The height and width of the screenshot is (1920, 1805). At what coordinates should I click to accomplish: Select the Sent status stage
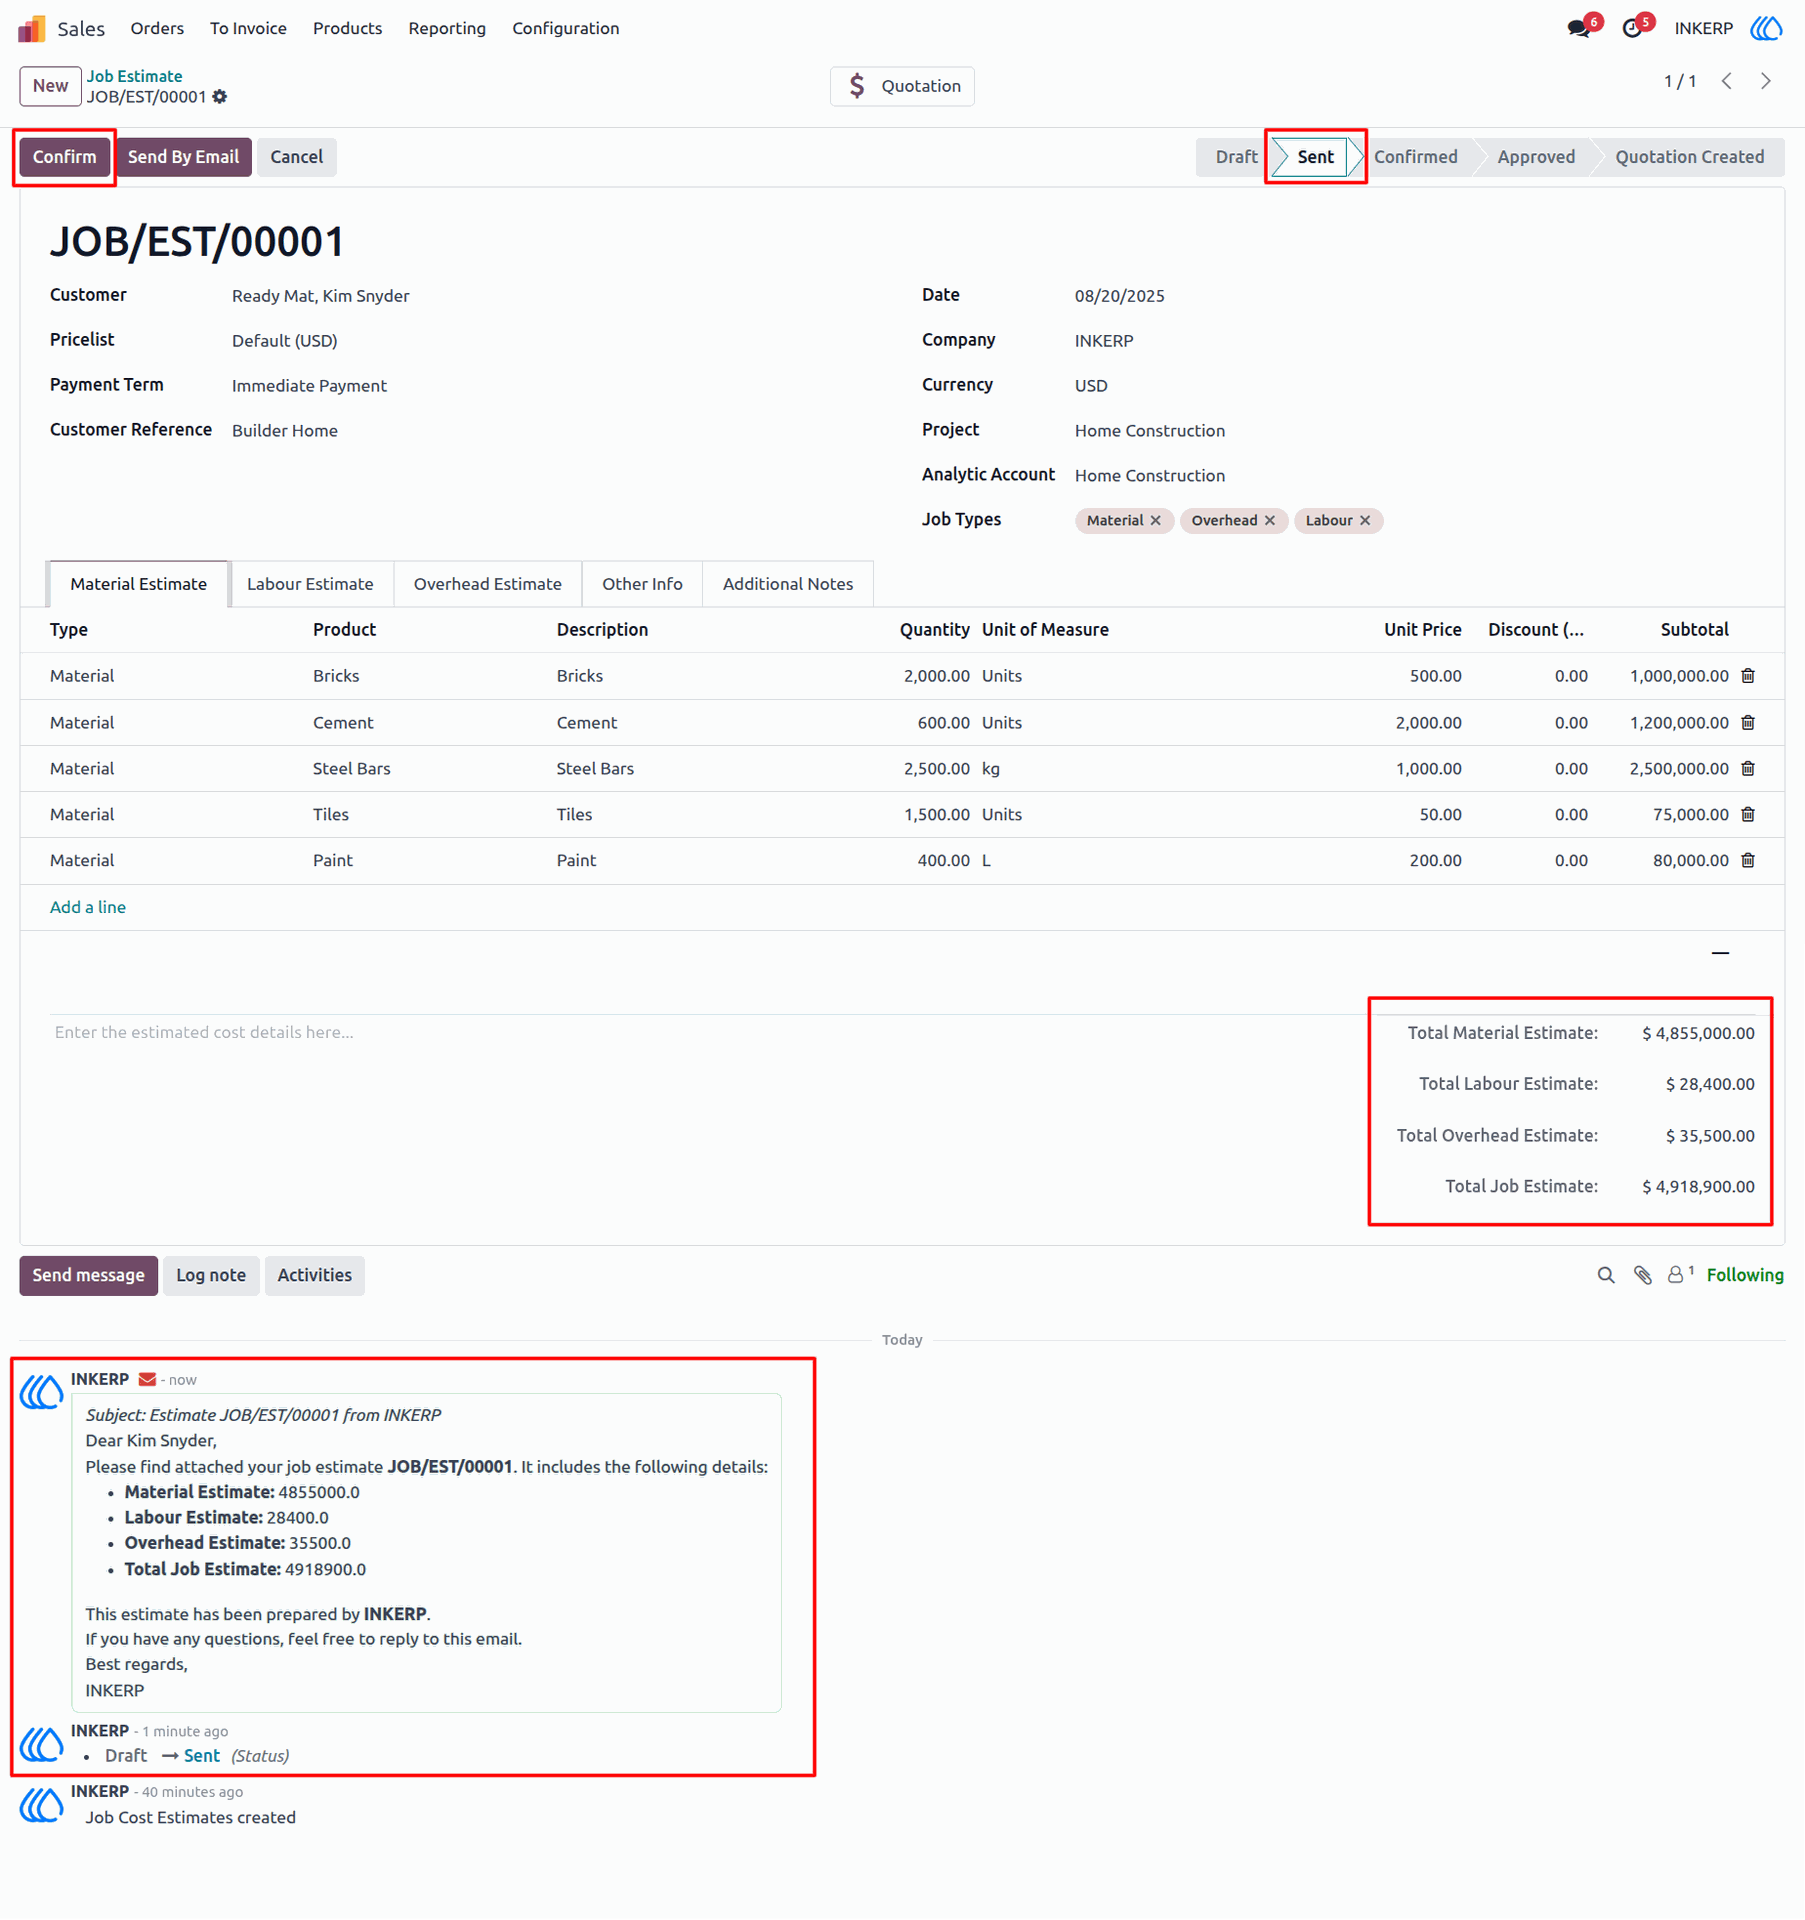point(1315,157)
